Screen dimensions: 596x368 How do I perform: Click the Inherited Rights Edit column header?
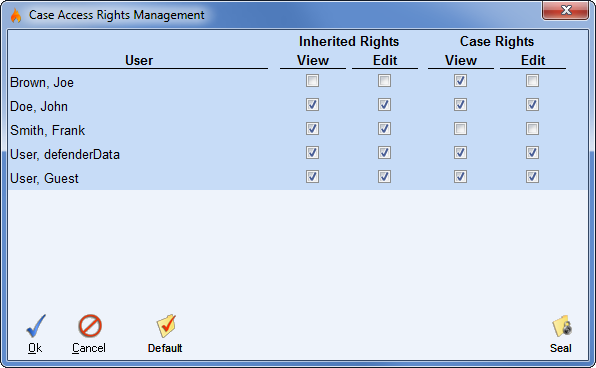click(x=385, y=60)
